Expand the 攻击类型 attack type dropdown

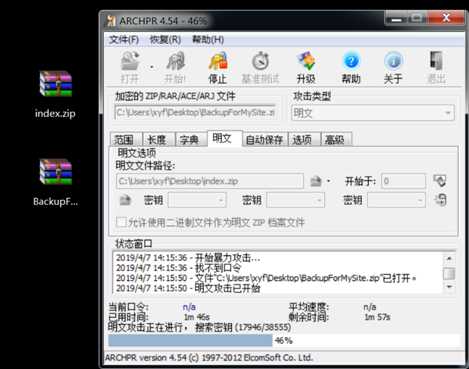448,113
